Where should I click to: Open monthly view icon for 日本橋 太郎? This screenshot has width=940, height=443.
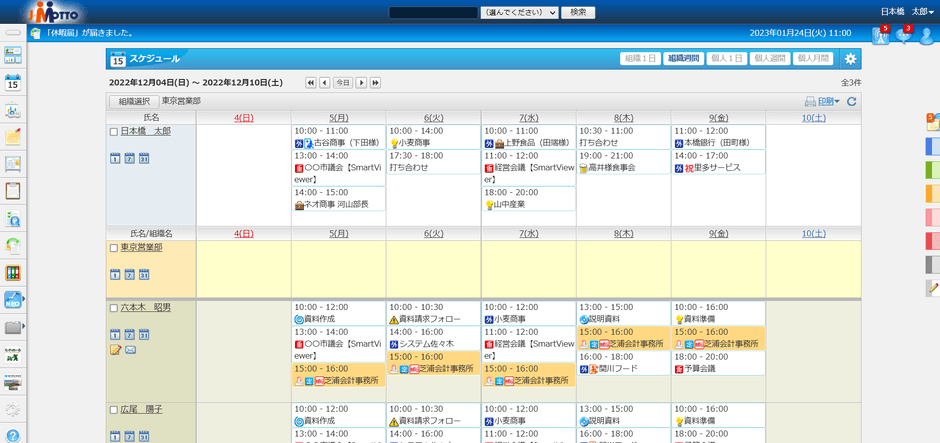(x=144, y=158)
